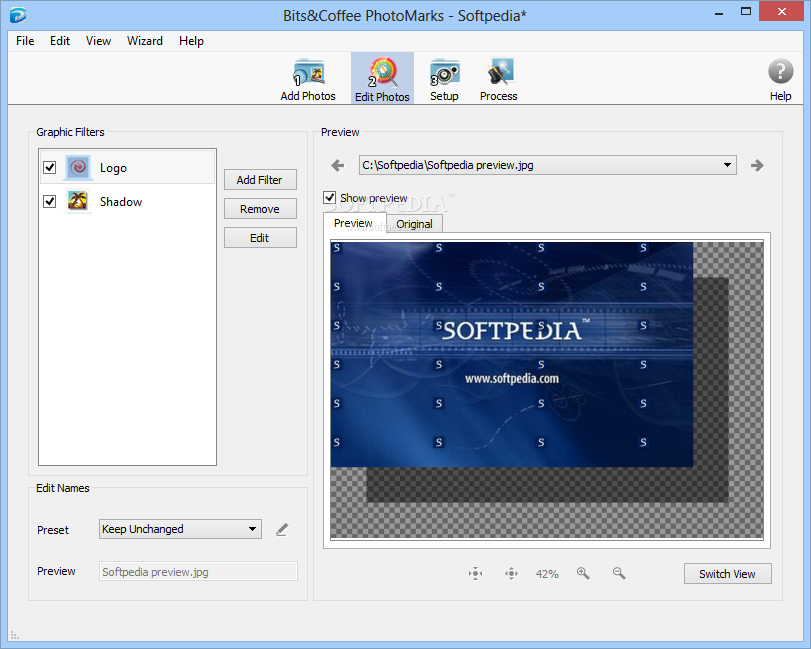This screenshot has width=811, height=649.
Task: Open the View menu
Action: coord(98,41)
